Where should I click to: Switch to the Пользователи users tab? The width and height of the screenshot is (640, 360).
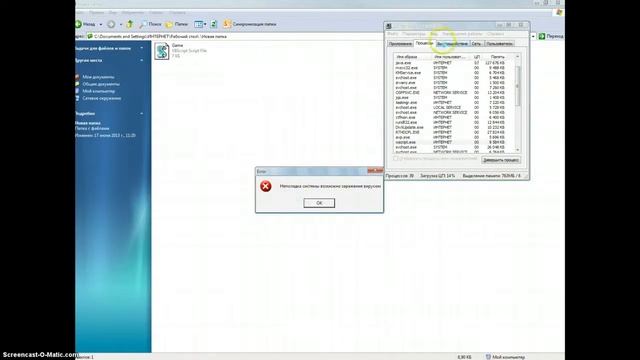[499, 44]
